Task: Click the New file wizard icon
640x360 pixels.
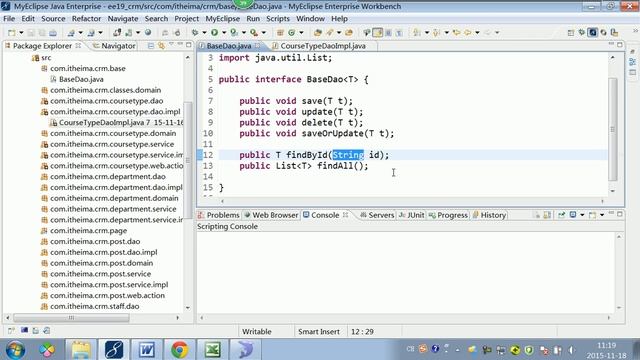Action: (x=11, y=33)
